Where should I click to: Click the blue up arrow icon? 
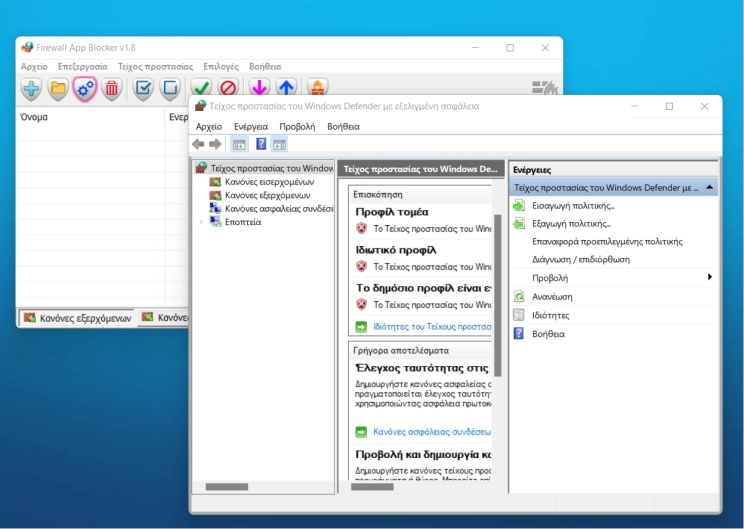tap(287, 87)
